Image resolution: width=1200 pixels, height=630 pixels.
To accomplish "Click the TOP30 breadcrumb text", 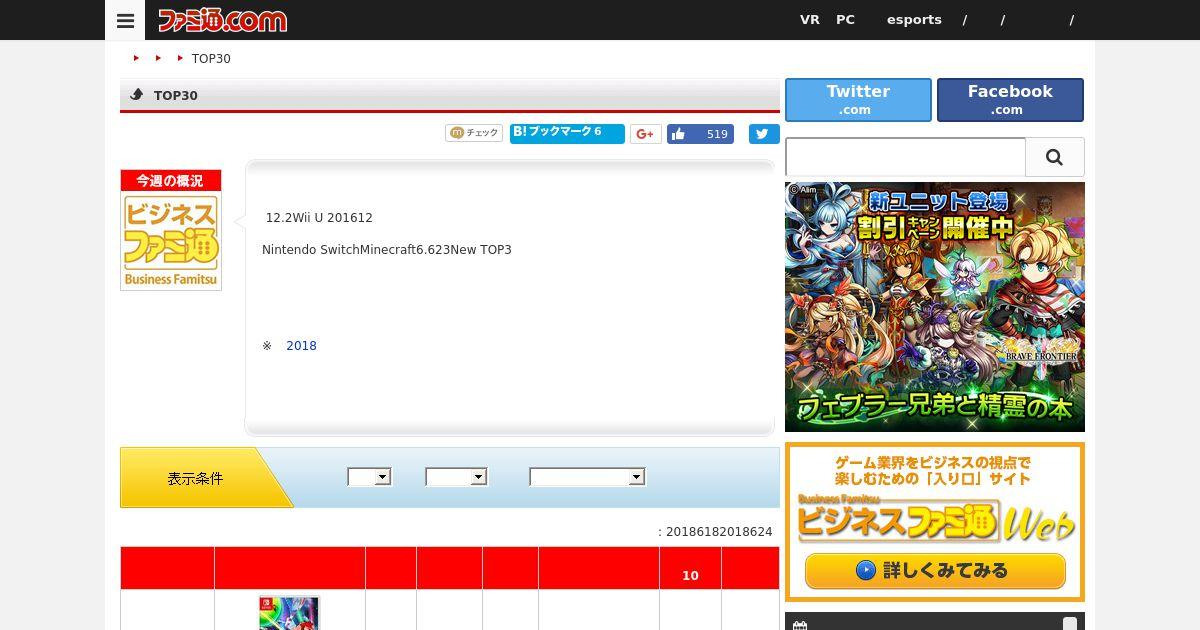I will [x=211, y=59].
